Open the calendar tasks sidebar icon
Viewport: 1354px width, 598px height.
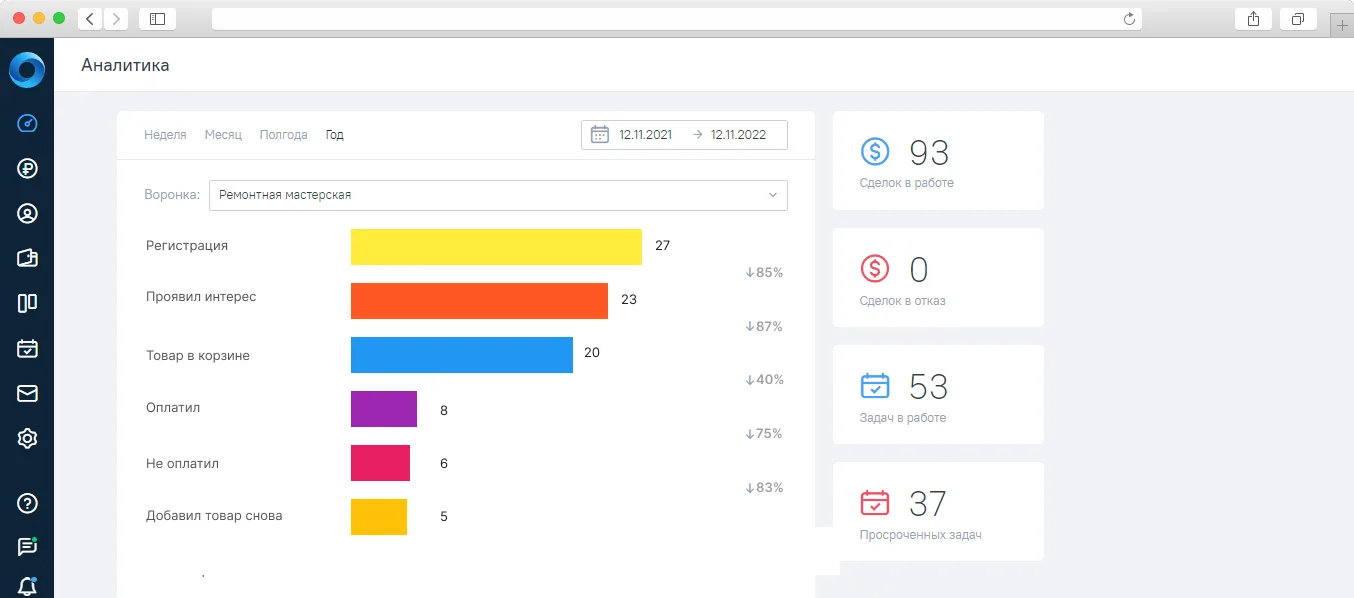click(27, 348)
